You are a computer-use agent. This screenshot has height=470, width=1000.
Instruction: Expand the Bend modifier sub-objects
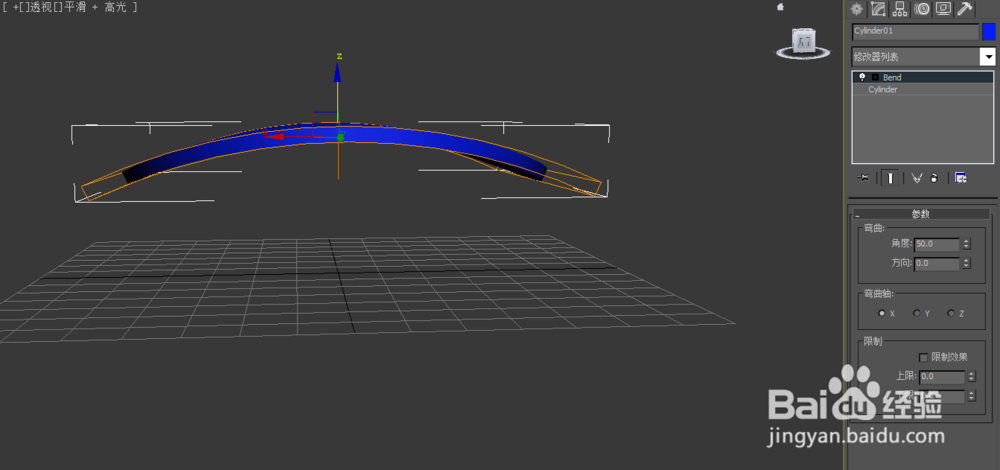[x=875, y=77]
